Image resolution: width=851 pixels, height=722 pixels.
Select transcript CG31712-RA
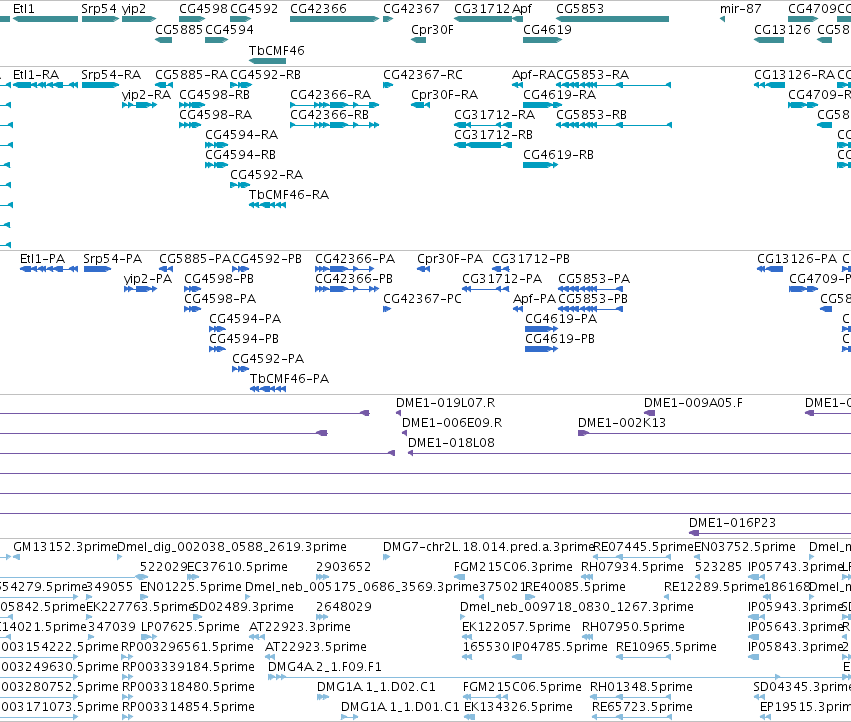pos(483,125)
